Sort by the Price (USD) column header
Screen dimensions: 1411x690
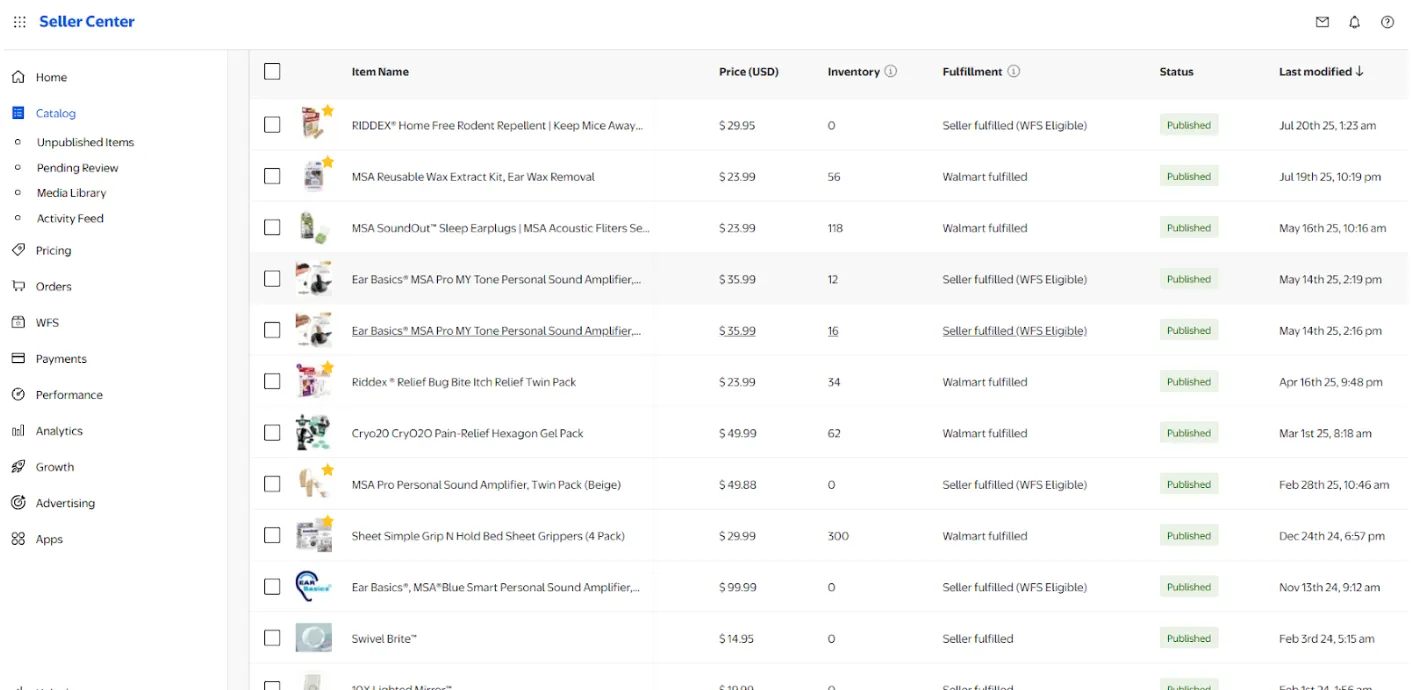[748, 71]
